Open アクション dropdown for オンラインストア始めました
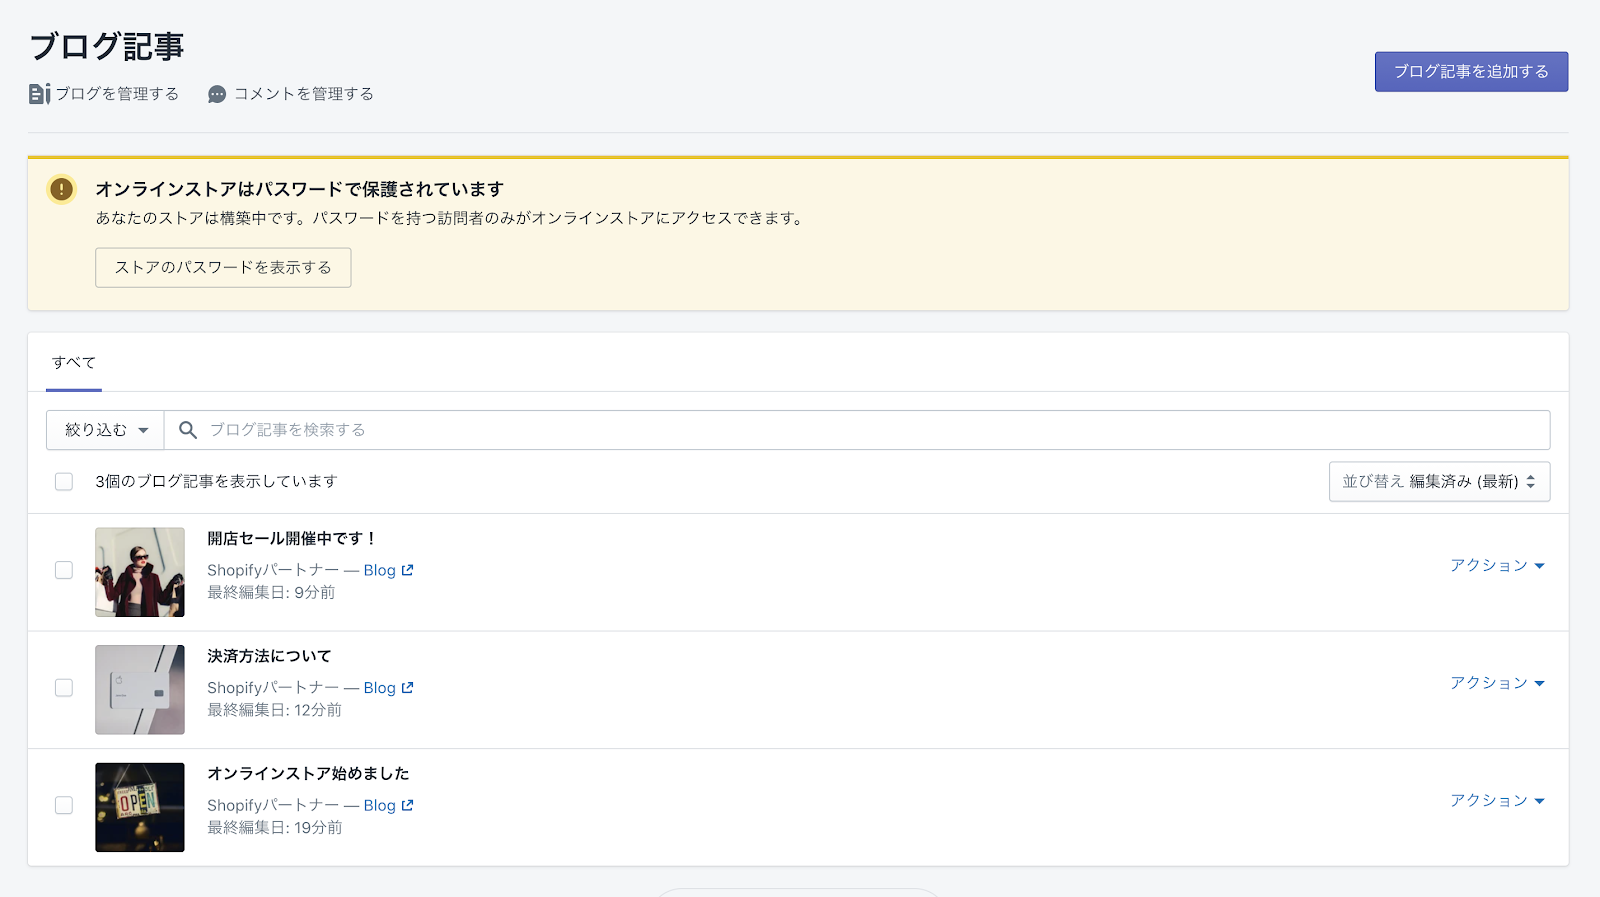The width and height of the screenshot is (1600, 897). click(1497, 801)
